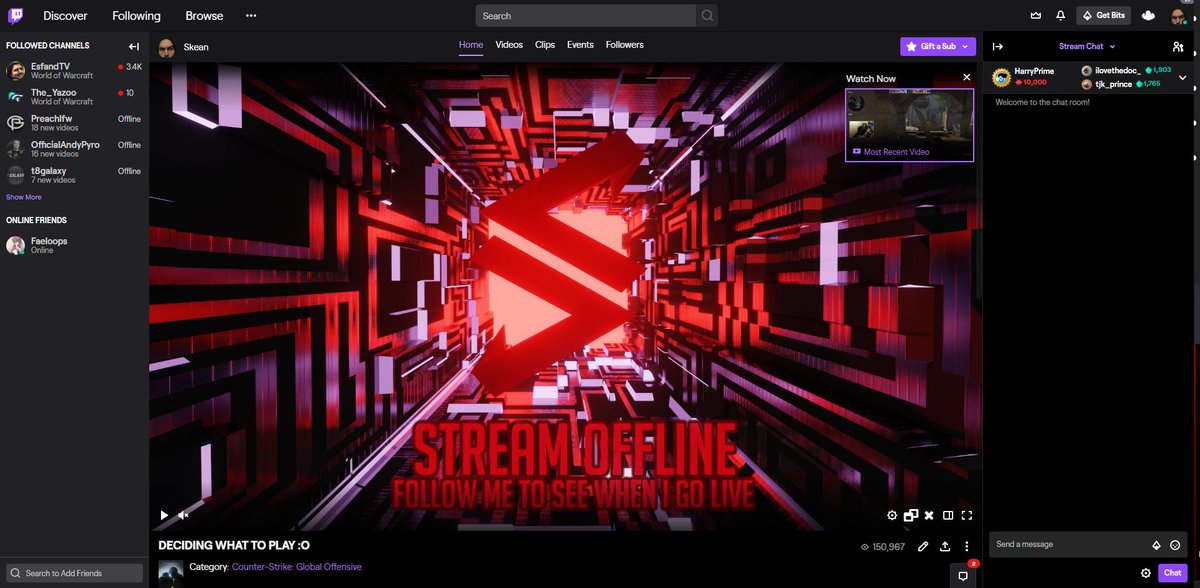Switch to the Clips tab

click(545, 45)
